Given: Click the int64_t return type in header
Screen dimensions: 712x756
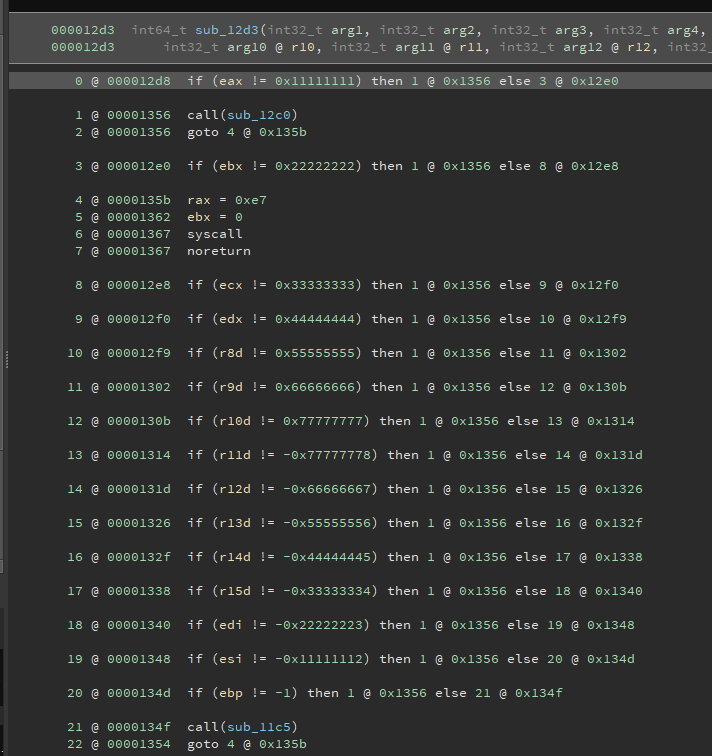Looking at the screenshot, I should [x=154, y=30].
